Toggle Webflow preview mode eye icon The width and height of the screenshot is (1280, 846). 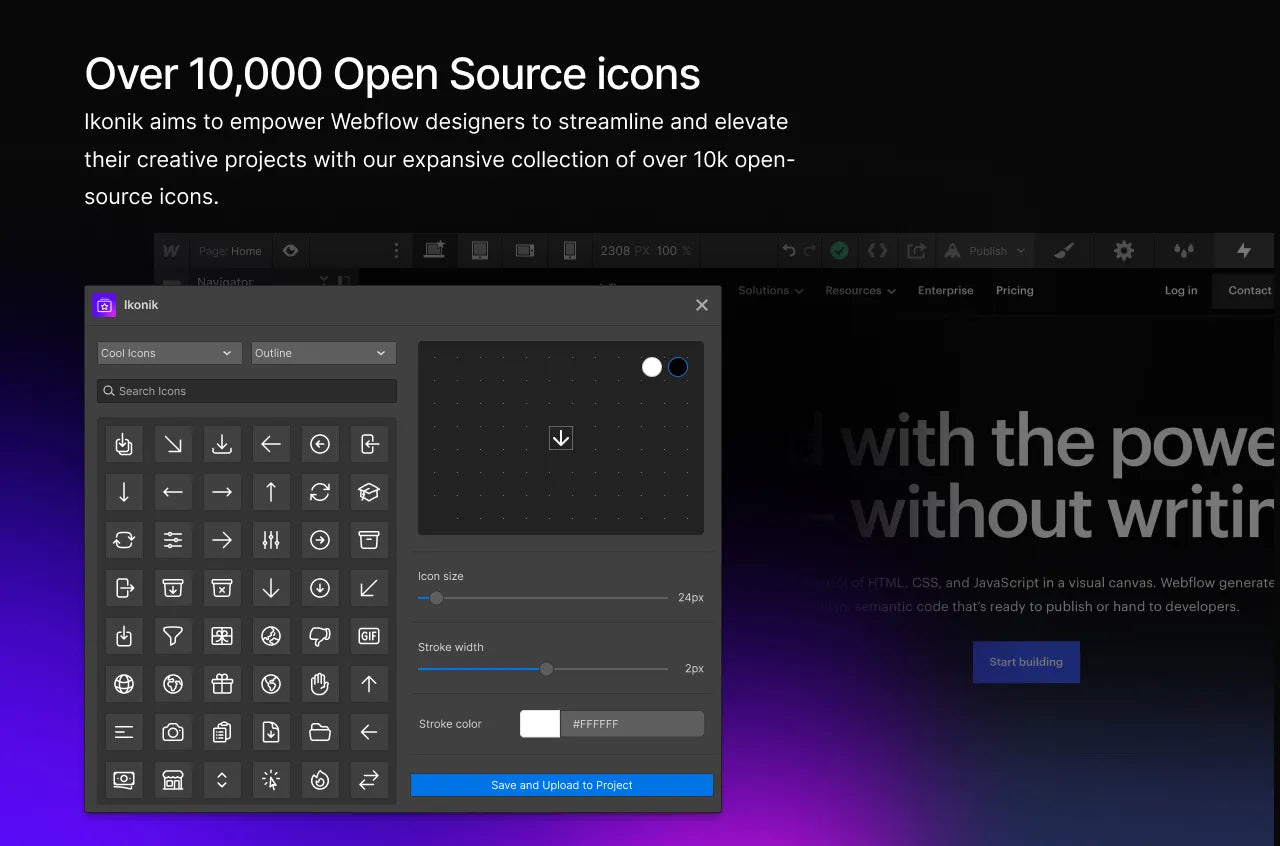(x=291, y=250)
